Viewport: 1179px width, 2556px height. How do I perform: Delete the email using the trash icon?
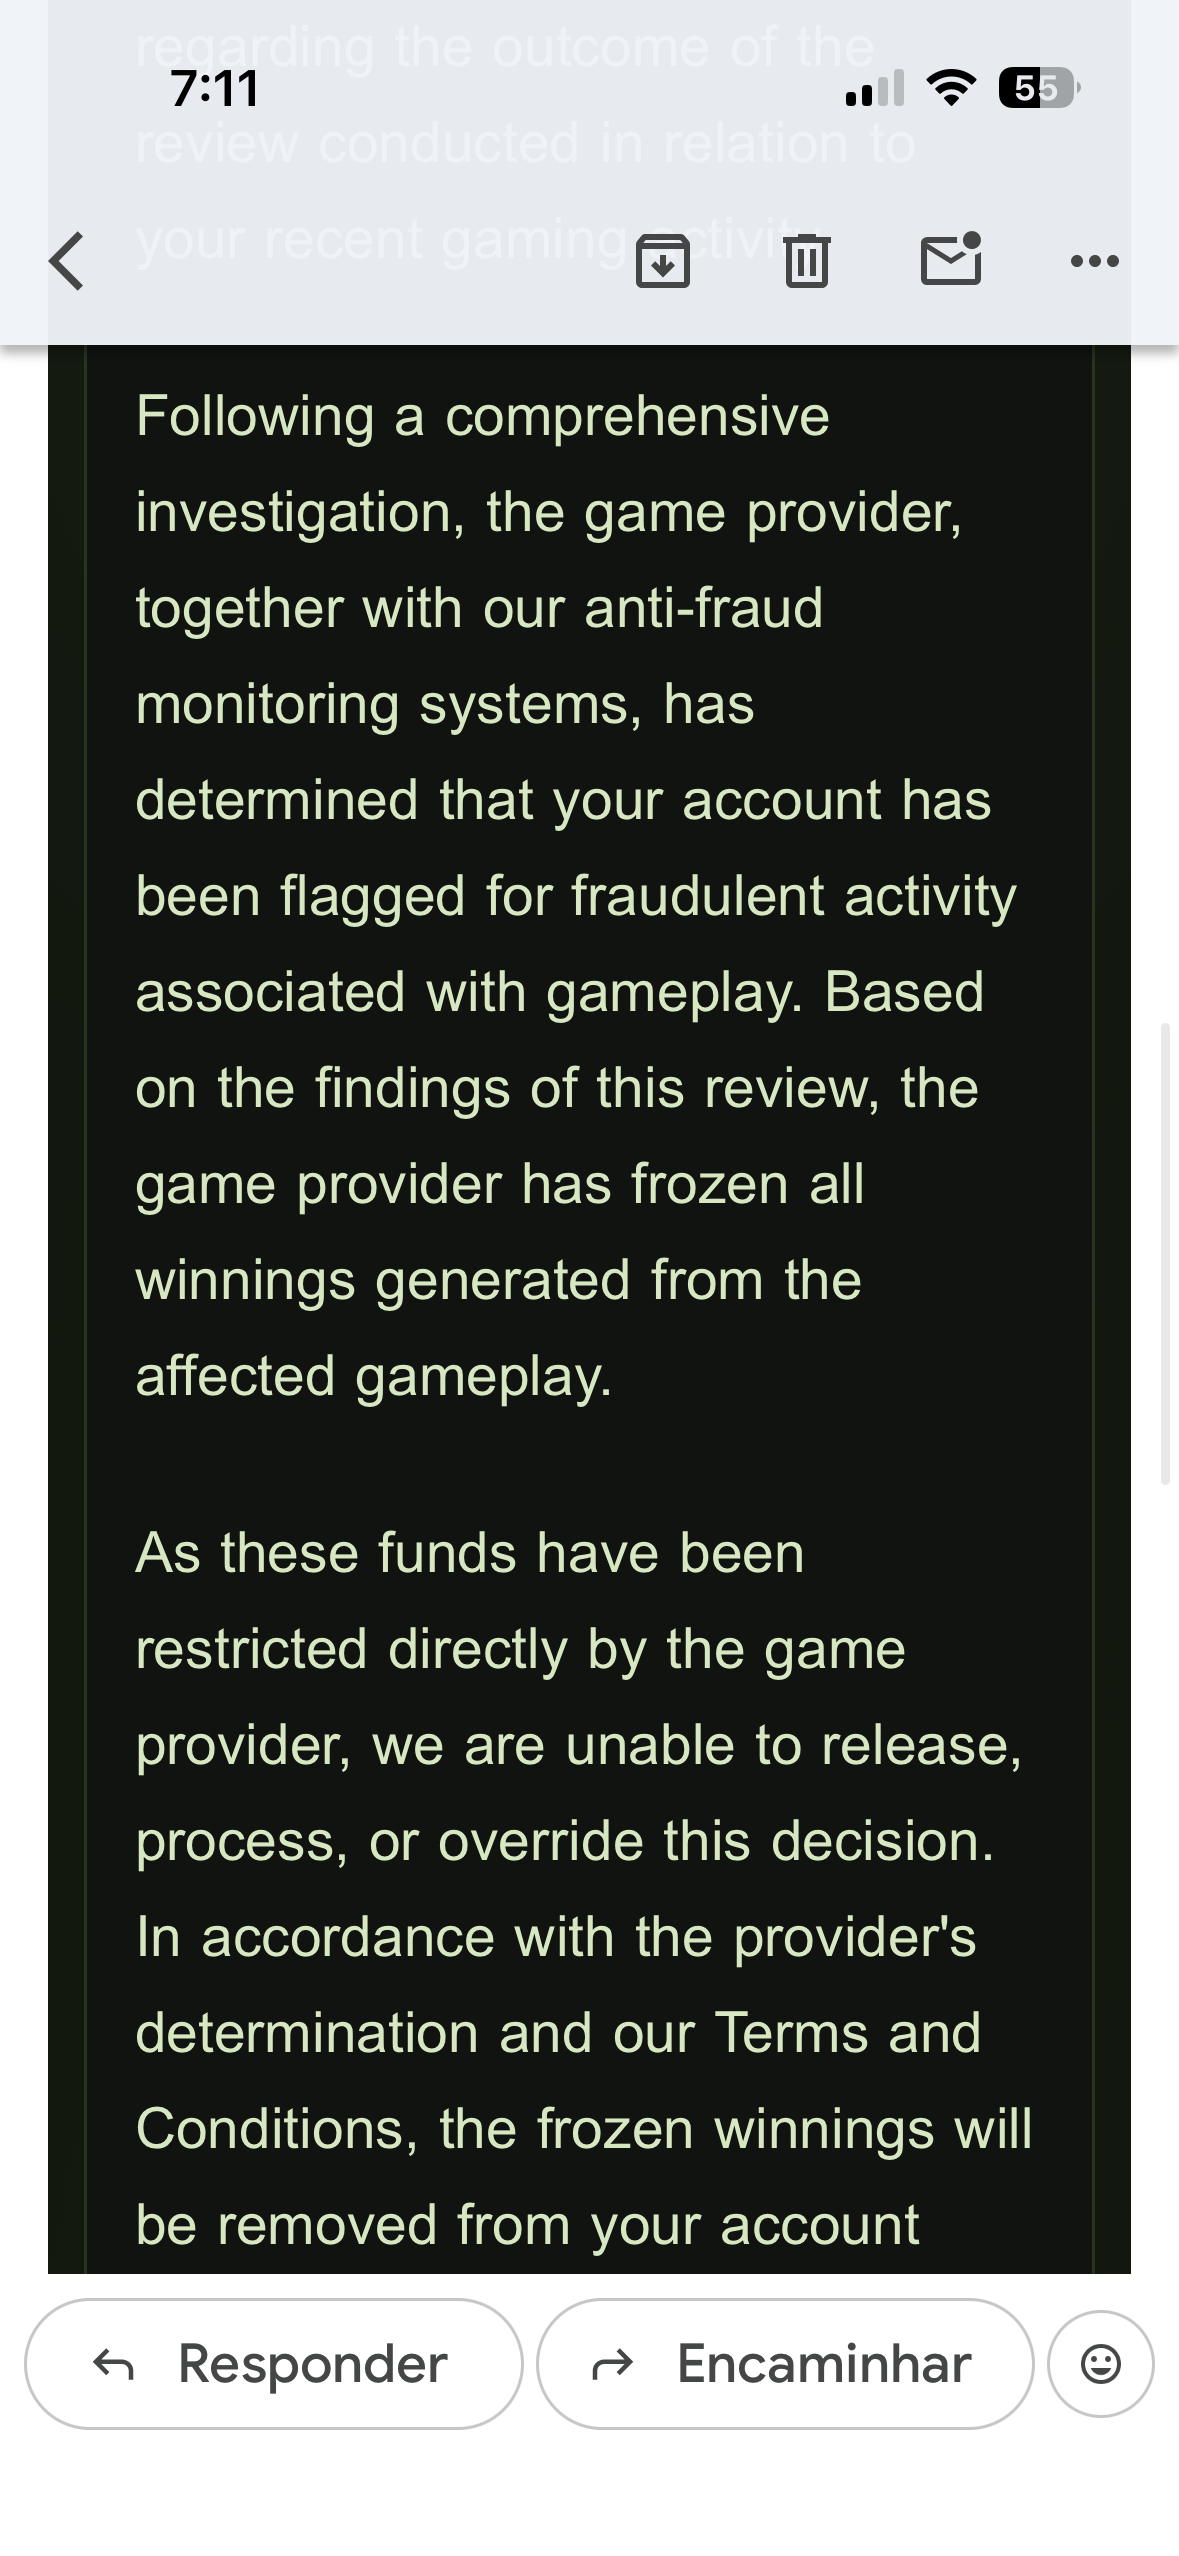click(x=807, y=261)
